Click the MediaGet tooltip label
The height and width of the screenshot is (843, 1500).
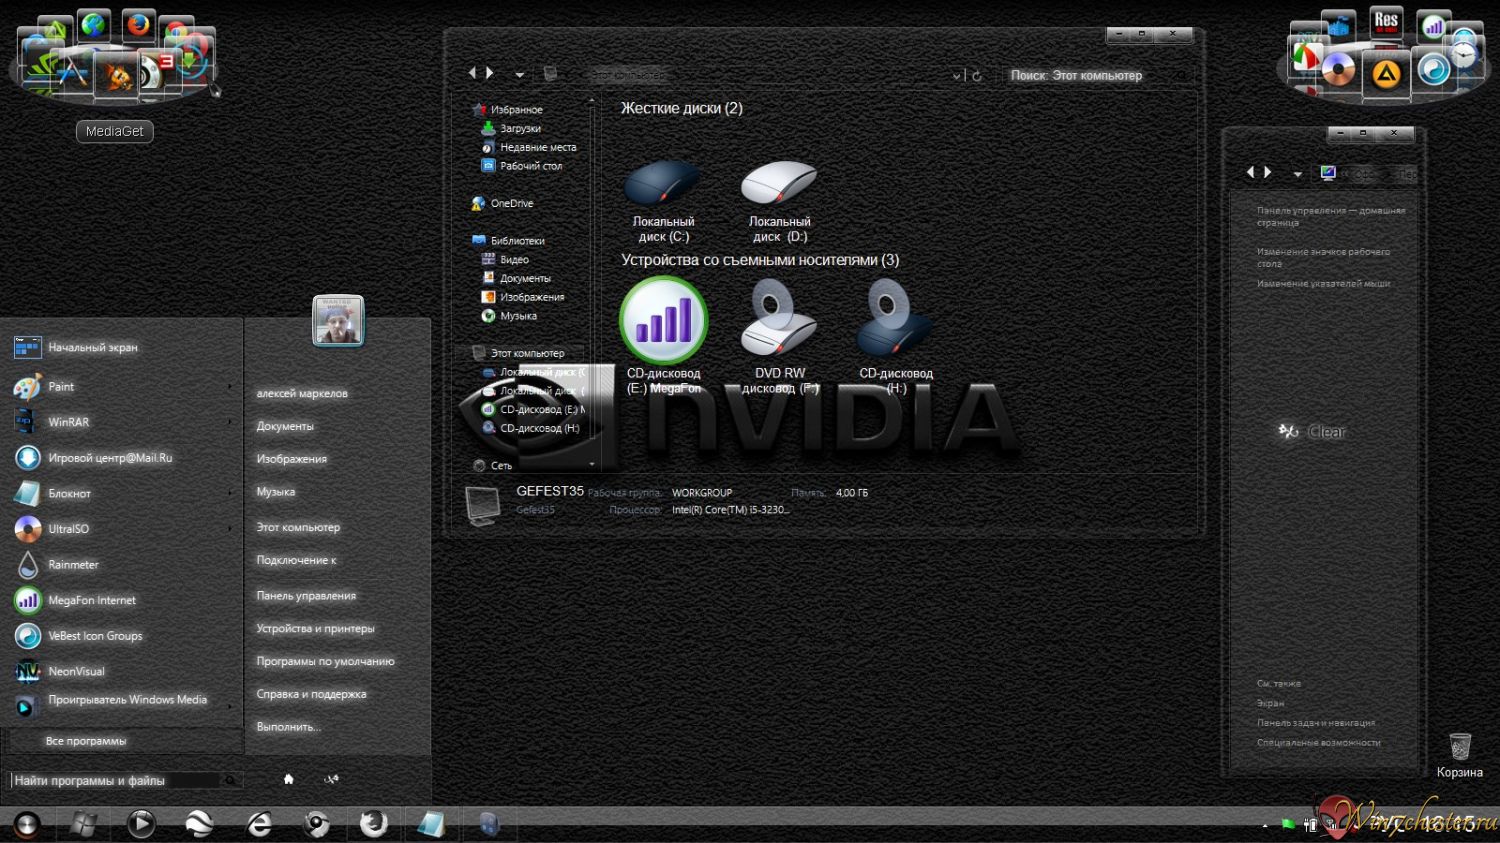tap(115, 131)
